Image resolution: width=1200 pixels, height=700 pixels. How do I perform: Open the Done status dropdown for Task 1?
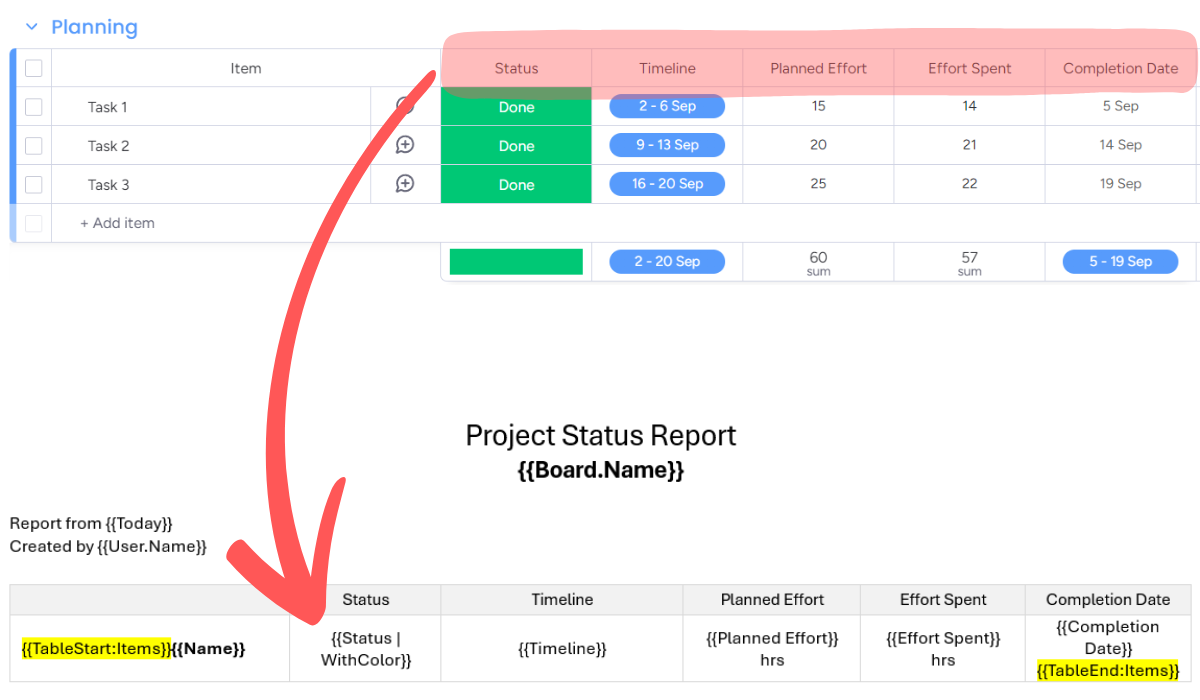516,108
